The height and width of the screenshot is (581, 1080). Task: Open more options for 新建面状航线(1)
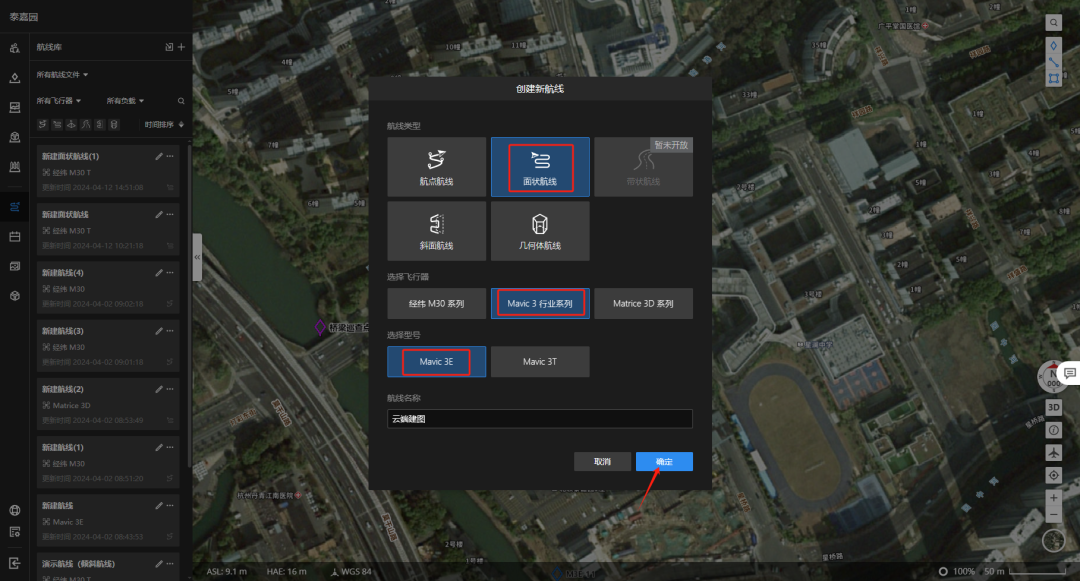(x=170, y=156)
